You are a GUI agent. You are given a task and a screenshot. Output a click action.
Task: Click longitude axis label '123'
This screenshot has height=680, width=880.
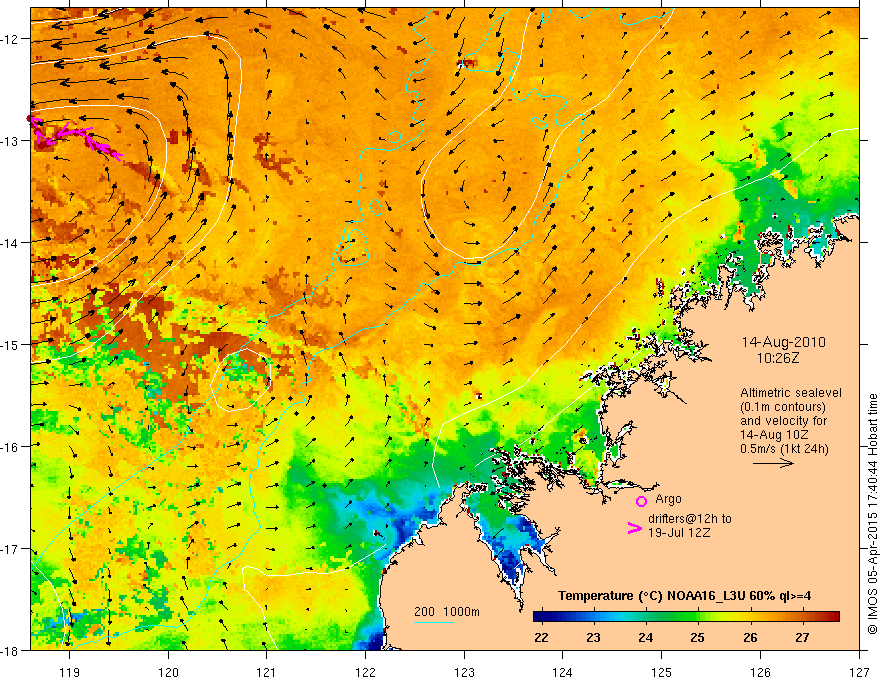(x=464, y=672)
